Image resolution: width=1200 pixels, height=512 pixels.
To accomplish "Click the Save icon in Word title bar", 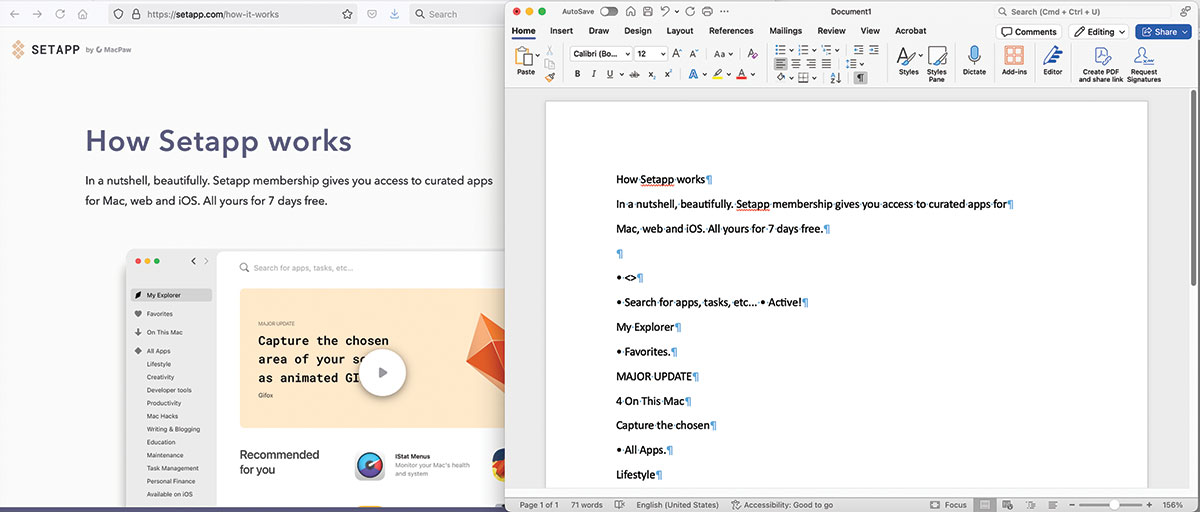I will (x=646, y=11).
